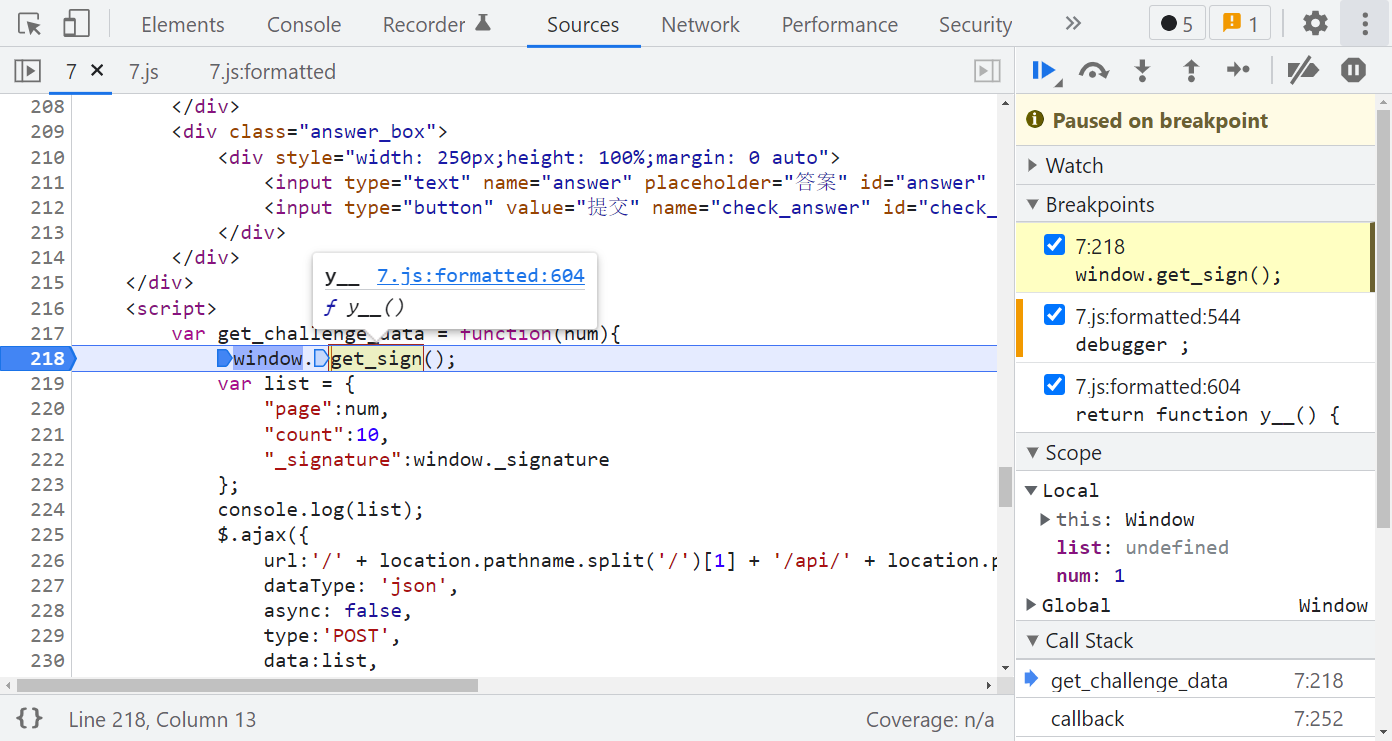The height and width of the screenshot is (741, 1392).
Task: Select the get_challenge_data call stack frame
Action: coord(1195,681)
